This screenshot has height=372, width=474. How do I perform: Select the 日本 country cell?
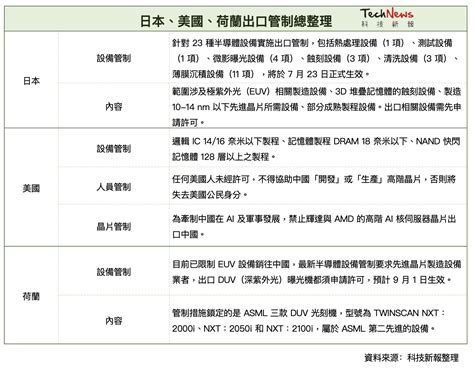pyautogui.click(x=31, y=81)
